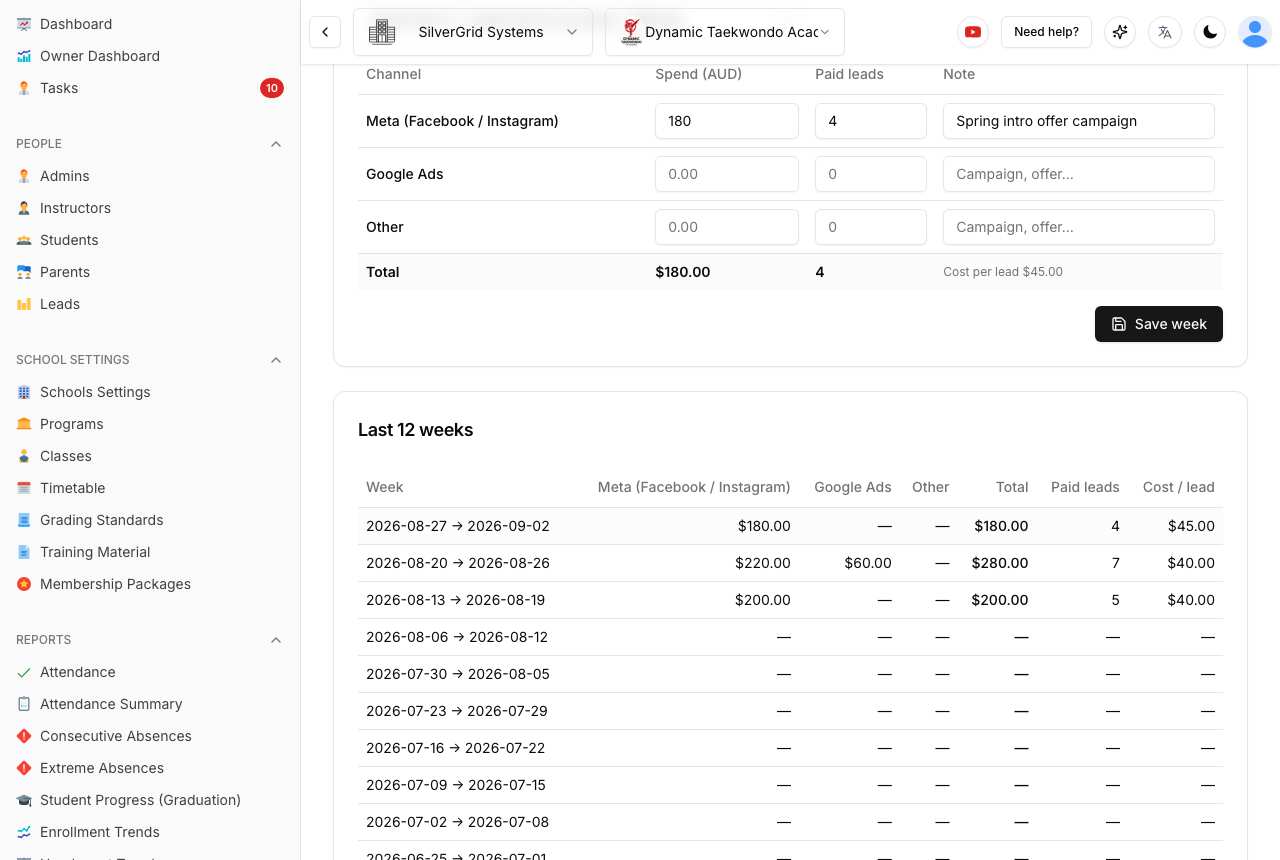The width and height of the screenshot is (1280, 860).
Task: Click the Timetable calendar icon
Action: 24,488
